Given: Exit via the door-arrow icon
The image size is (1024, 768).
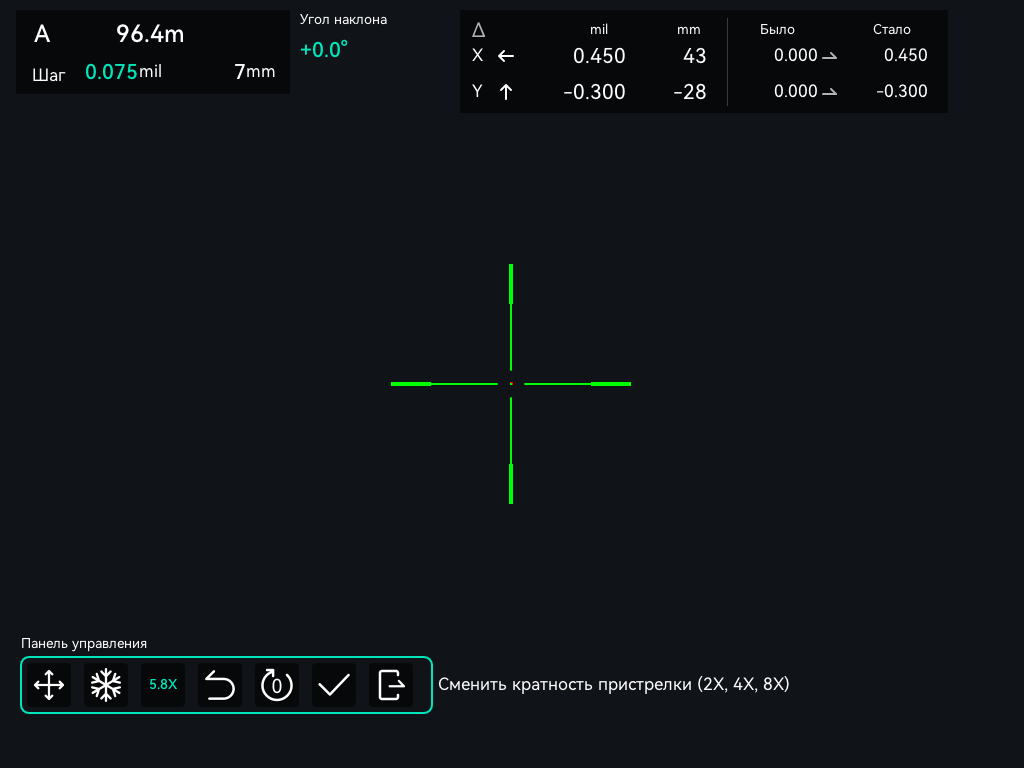Looking at the screenshot, I should point(391,685).
